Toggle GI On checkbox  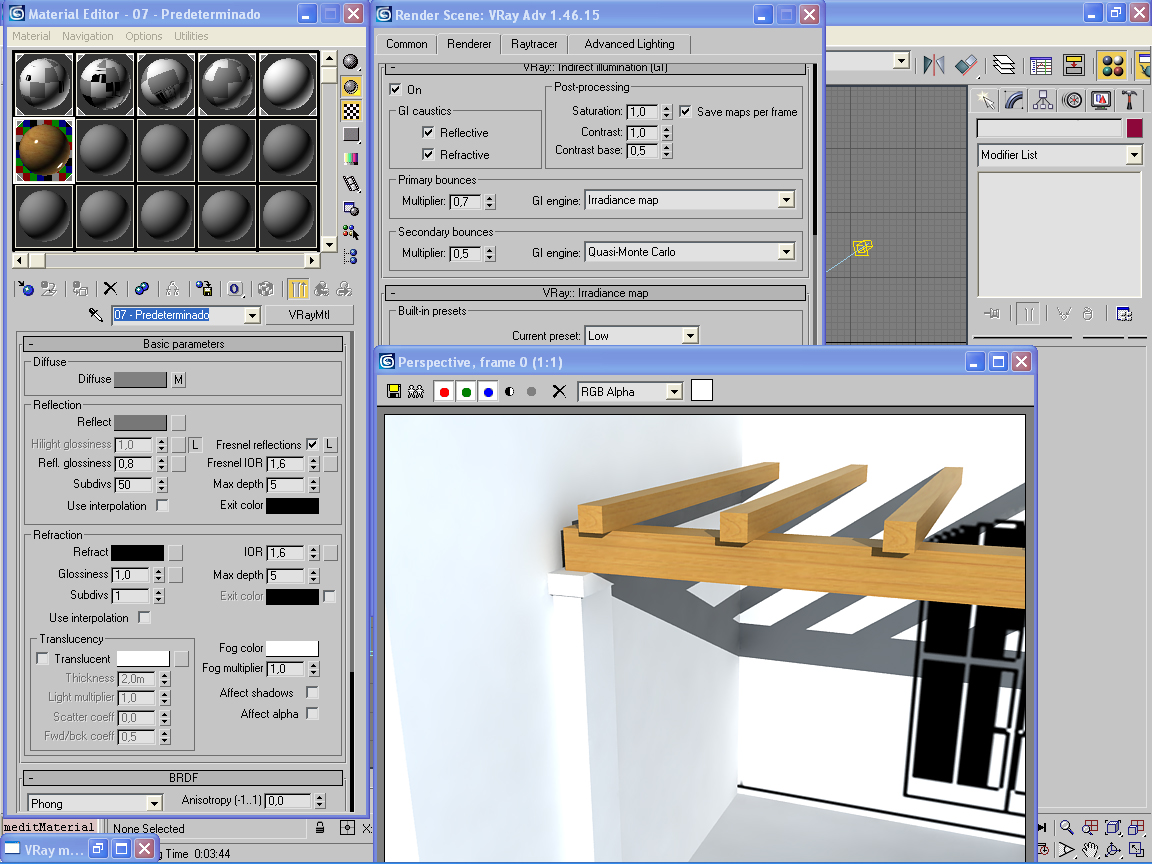pos(395,90)
